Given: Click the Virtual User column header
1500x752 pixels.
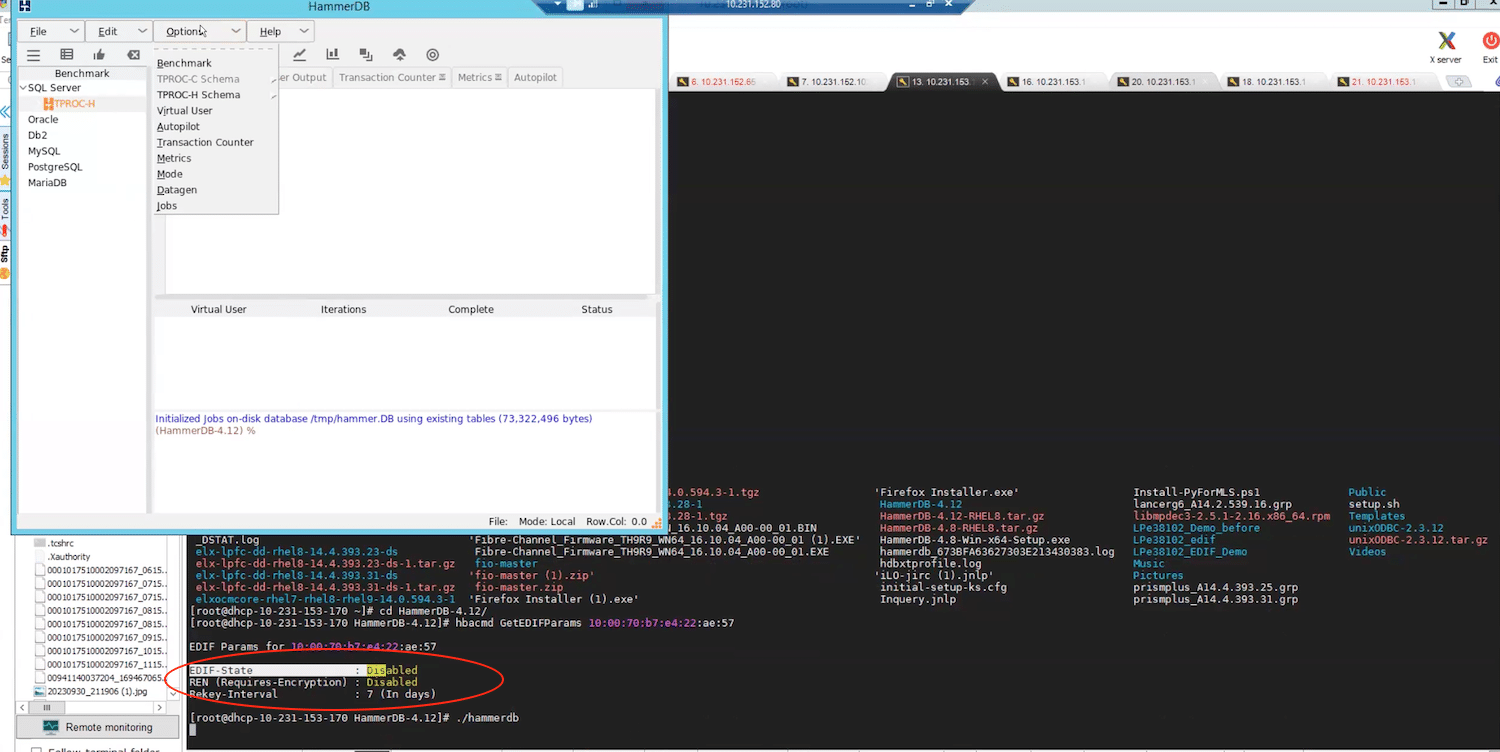Looking at the screenshot, I should click(x=218, y=310).
